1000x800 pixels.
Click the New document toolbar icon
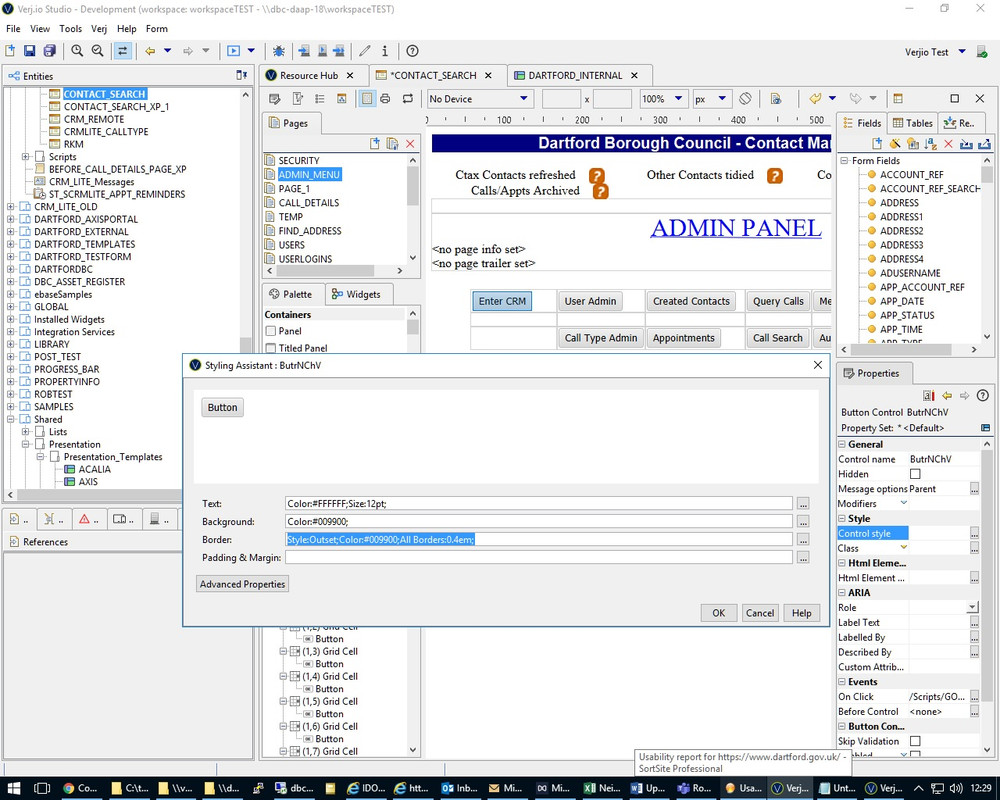[10, 51]
